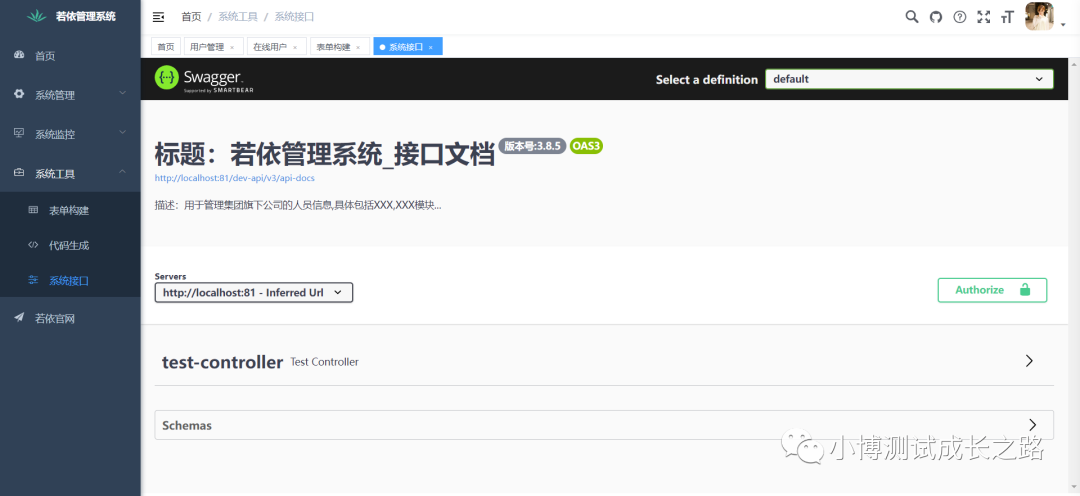Image resolution: width=1080 pixels, height=496 pixels.
Task: Click the 若依管理系统 logo icon
Action: [x=37, y=17]
